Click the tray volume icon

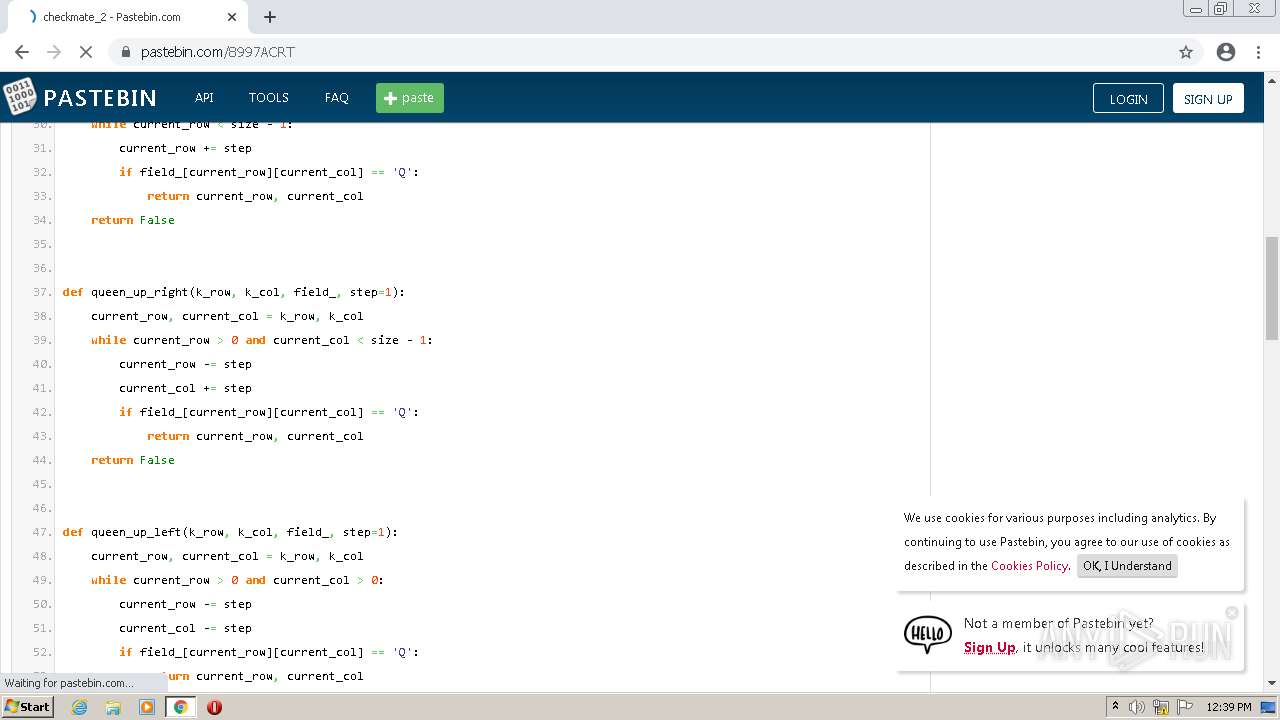[1136, 707]
